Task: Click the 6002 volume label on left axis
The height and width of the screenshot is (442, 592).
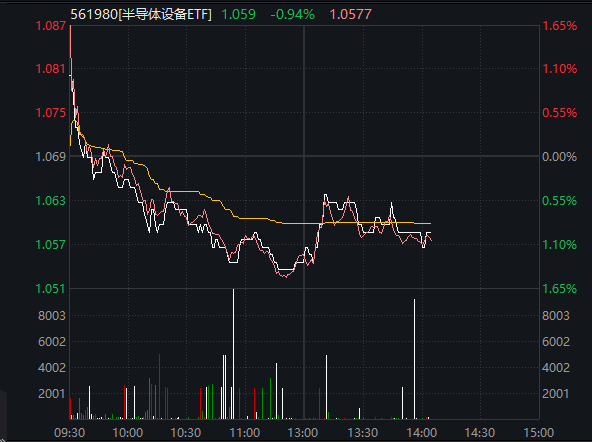Action: pos(52,342)
